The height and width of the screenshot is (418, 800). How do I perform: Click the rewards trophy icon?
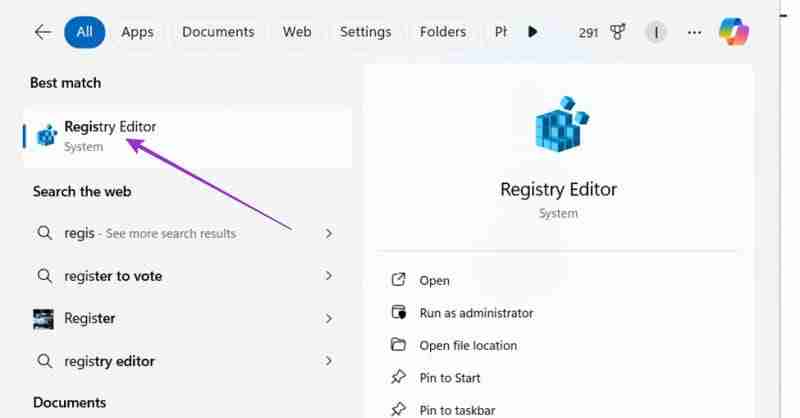pyautogui.click(x=617, y=32)
